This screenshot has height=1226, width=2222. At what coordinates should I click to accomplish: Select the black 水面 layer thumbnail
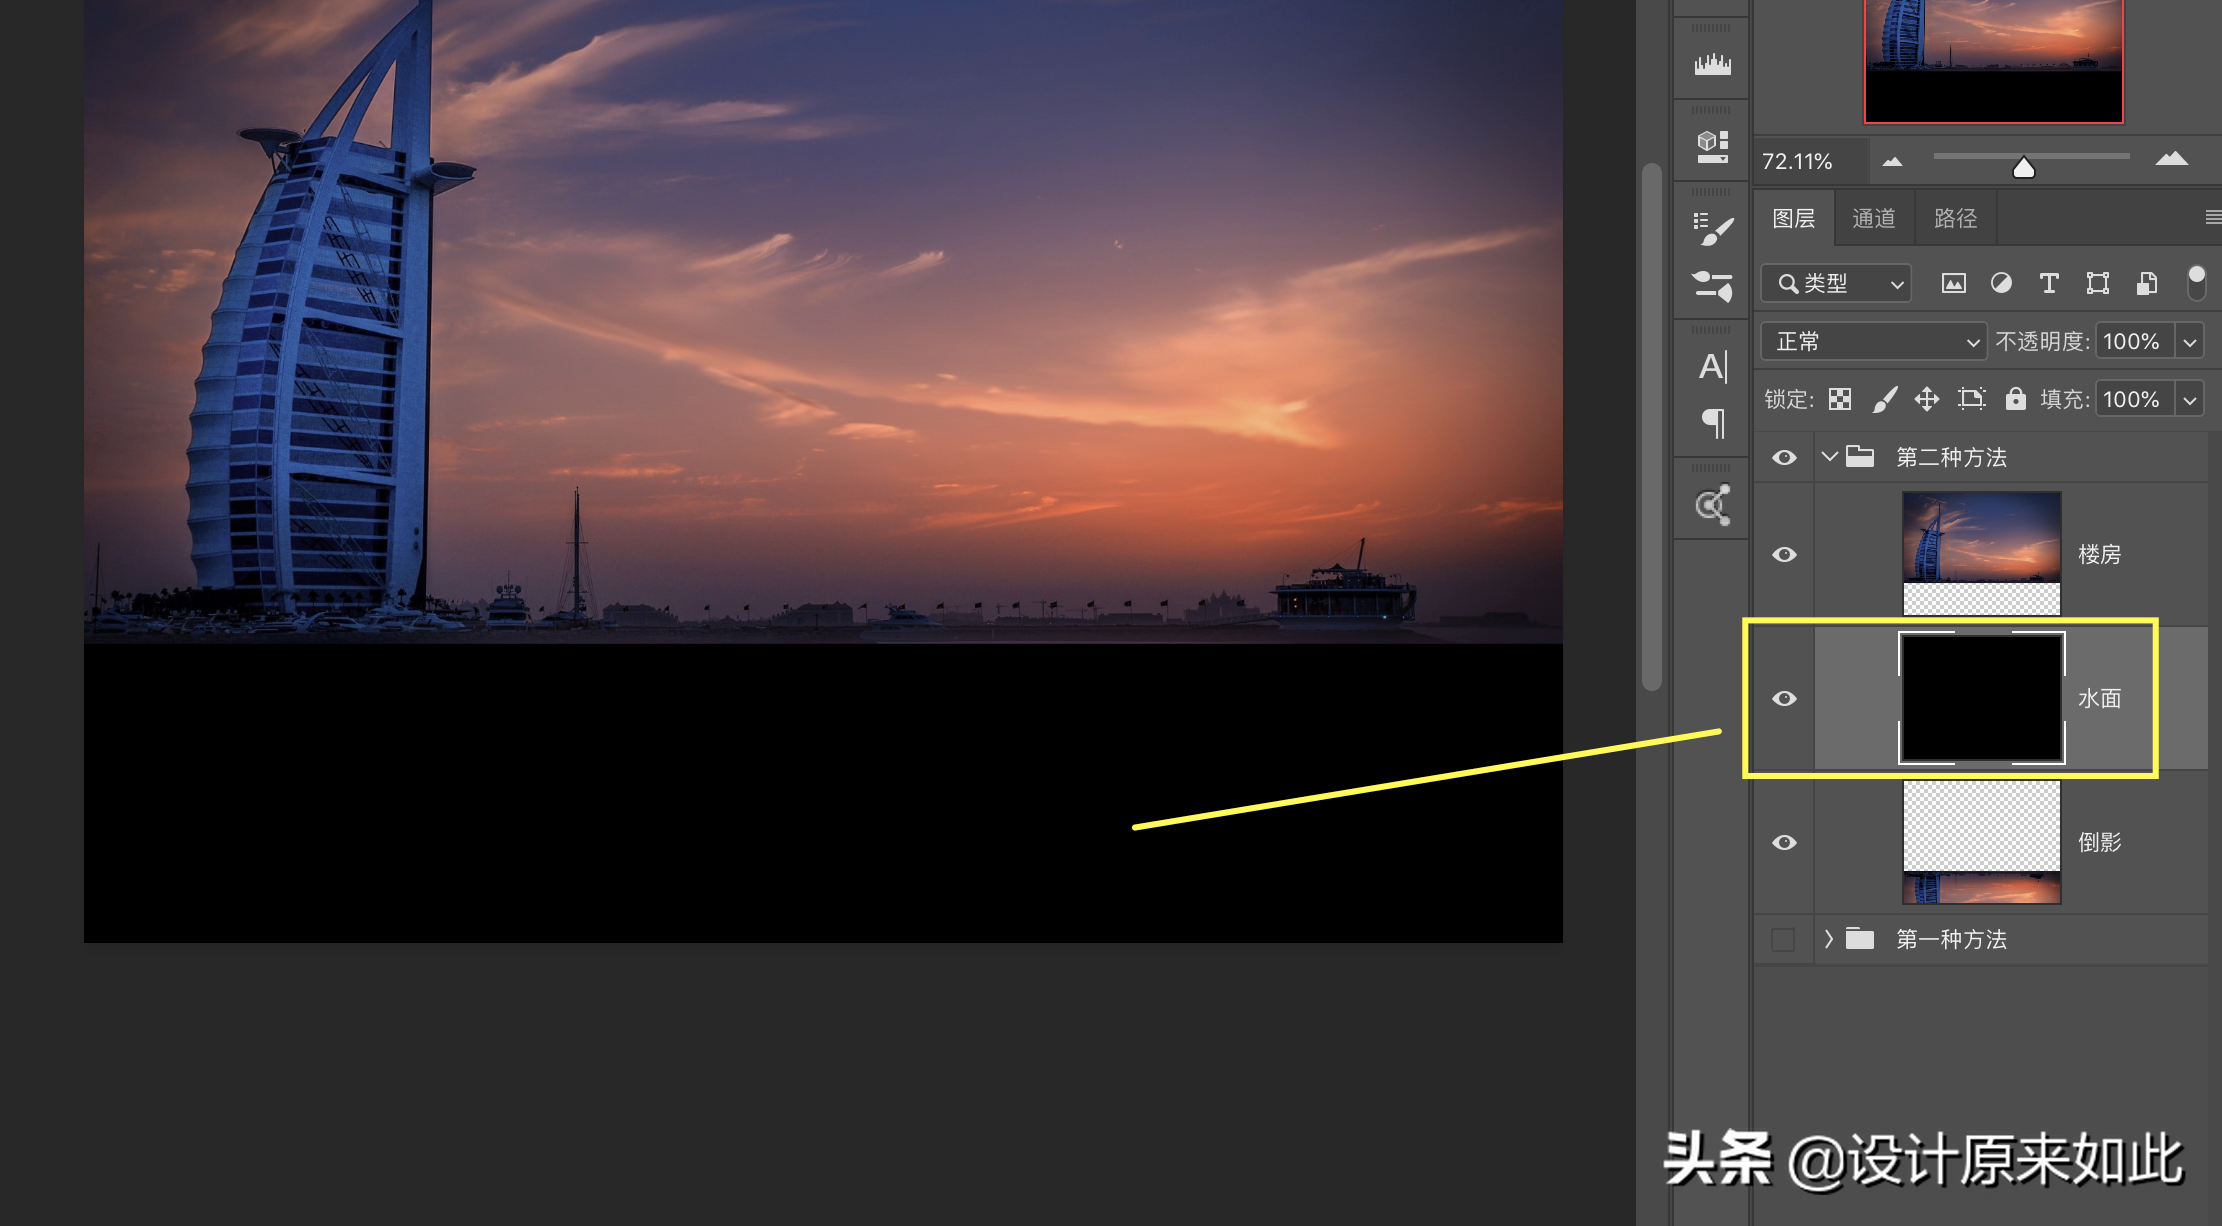point(1981,698)
